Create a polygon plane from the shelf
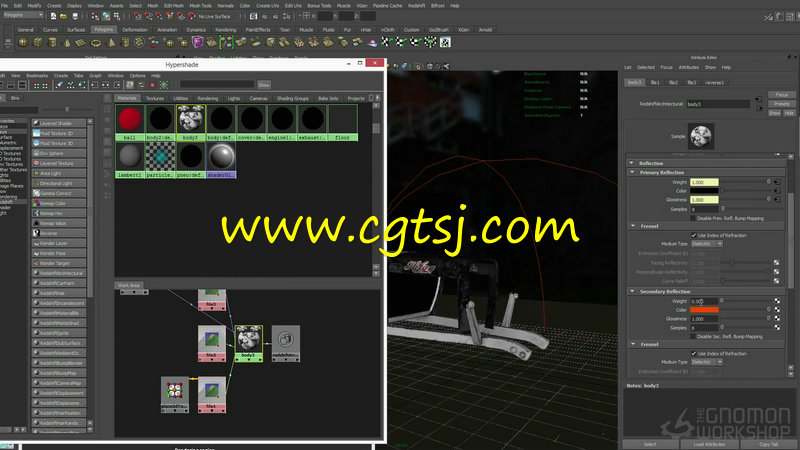800x450 pixels. [81, 42]
